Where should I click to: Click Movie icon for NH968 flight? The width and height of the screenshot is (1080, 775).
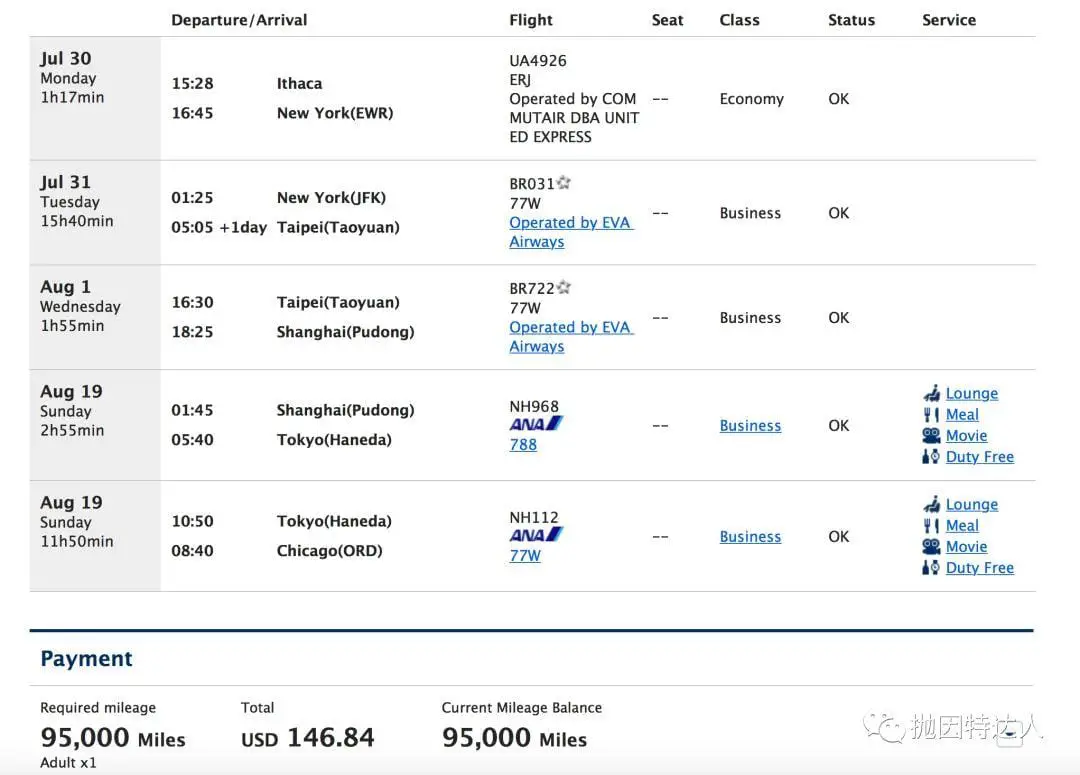pyautogui.click(x=931, y=435)
